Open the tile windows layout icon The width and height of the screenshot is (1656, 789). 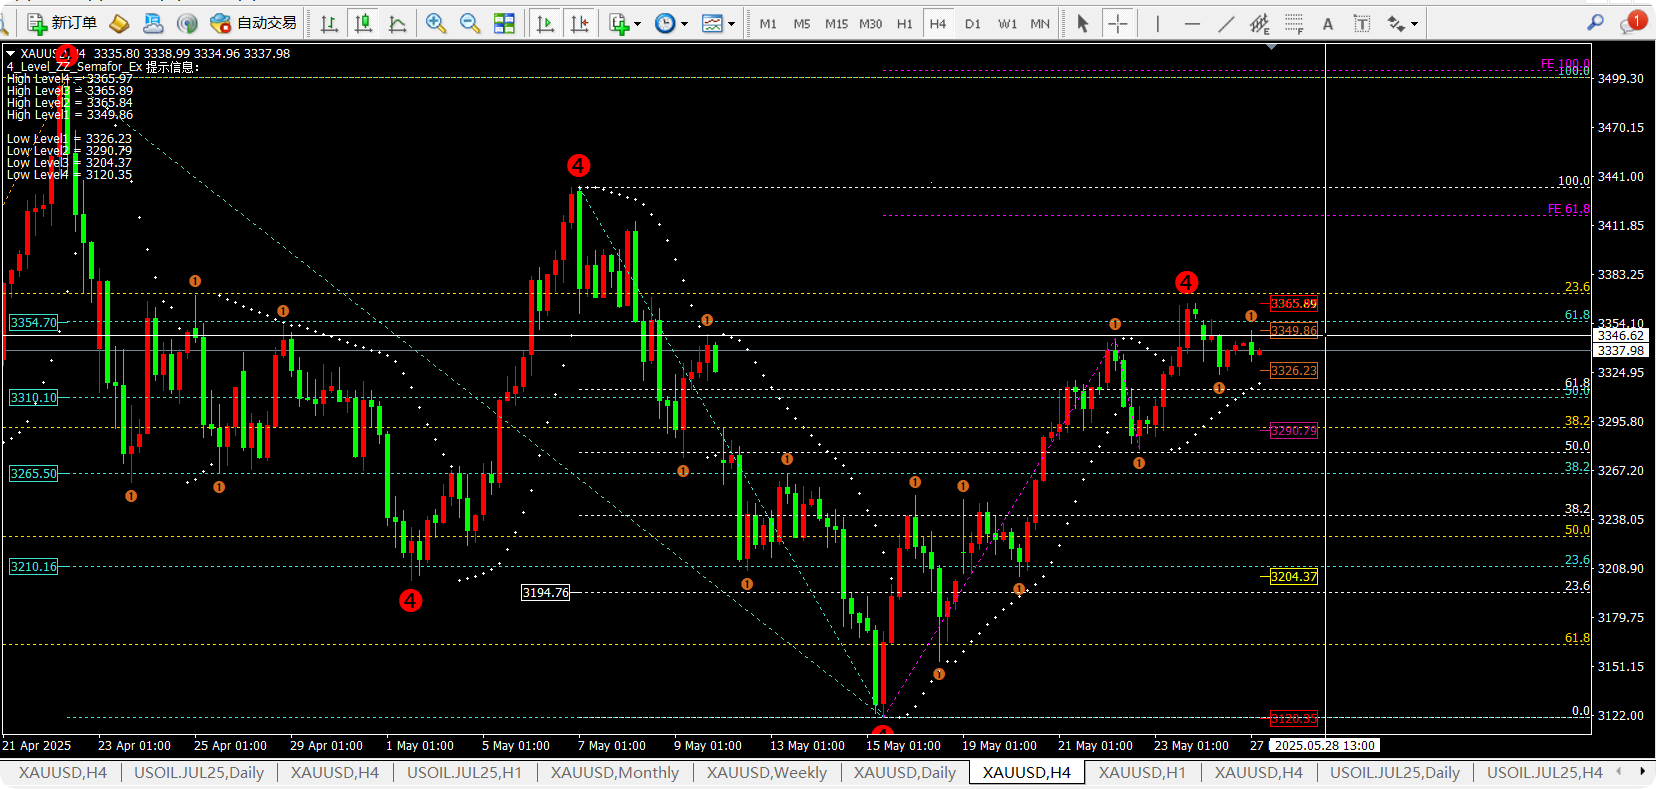[504, 23]
